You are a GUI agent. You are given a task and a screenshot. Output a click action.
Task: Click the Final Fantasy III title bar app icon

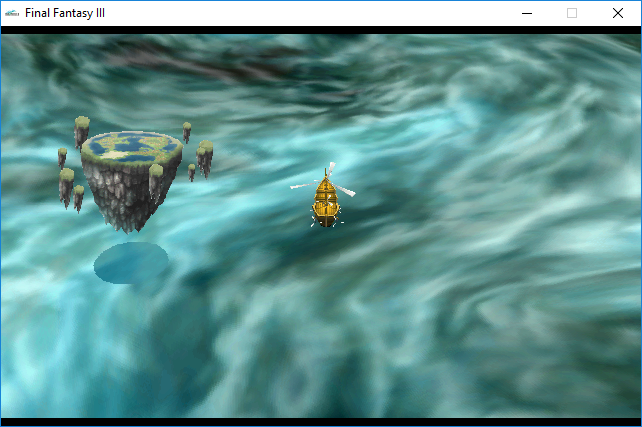(x=12, y=13)
